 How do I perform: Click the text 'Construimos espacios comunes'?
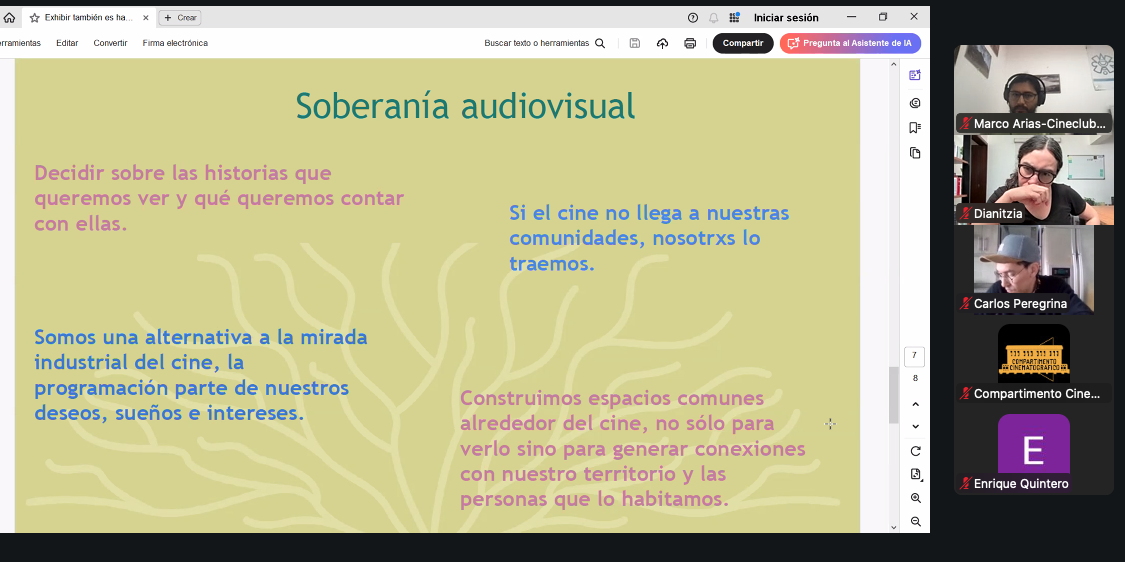pos(612,398)
